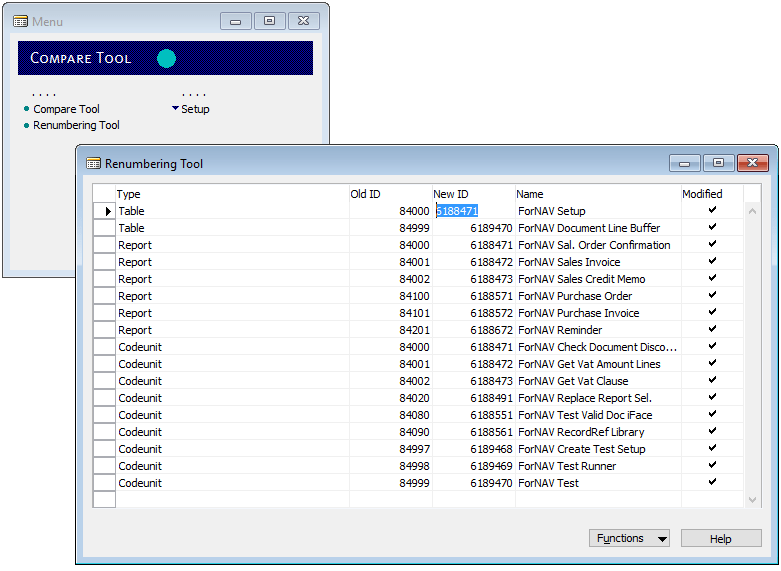Expand the Setup menu arrow
Screen dimensions: 781x571
175,109
